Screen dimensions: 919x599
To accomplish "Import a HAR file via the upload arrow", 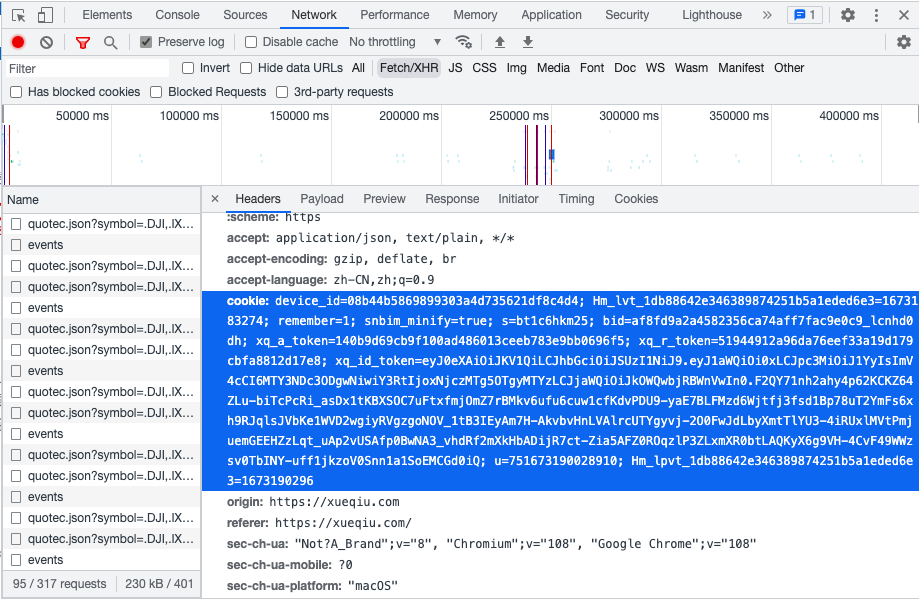I will pos(499,42).
